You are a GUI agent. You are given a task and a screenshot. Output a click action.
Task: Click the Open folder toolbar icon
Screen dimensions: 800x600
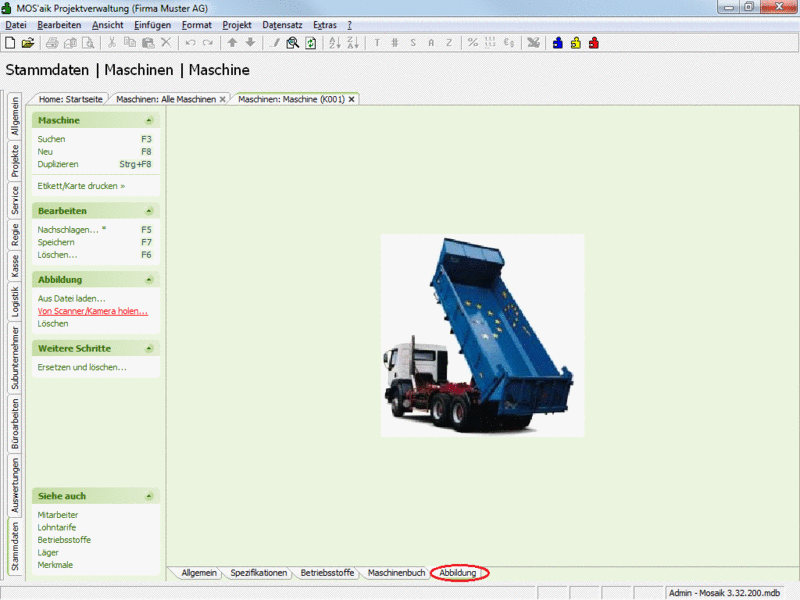(28, 43)
